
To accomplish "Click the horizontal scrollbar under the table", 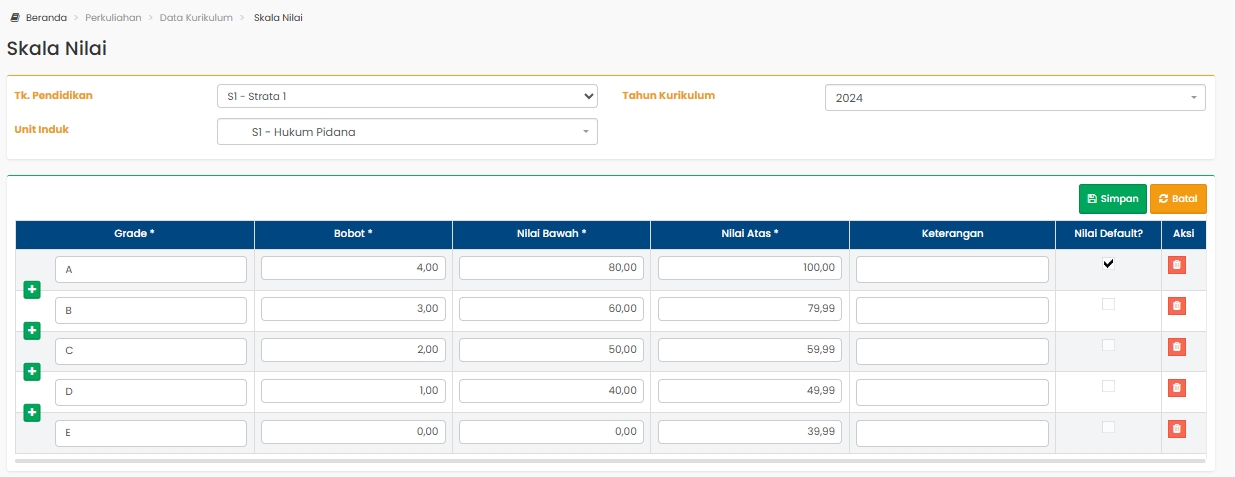I will pos(610,461).
